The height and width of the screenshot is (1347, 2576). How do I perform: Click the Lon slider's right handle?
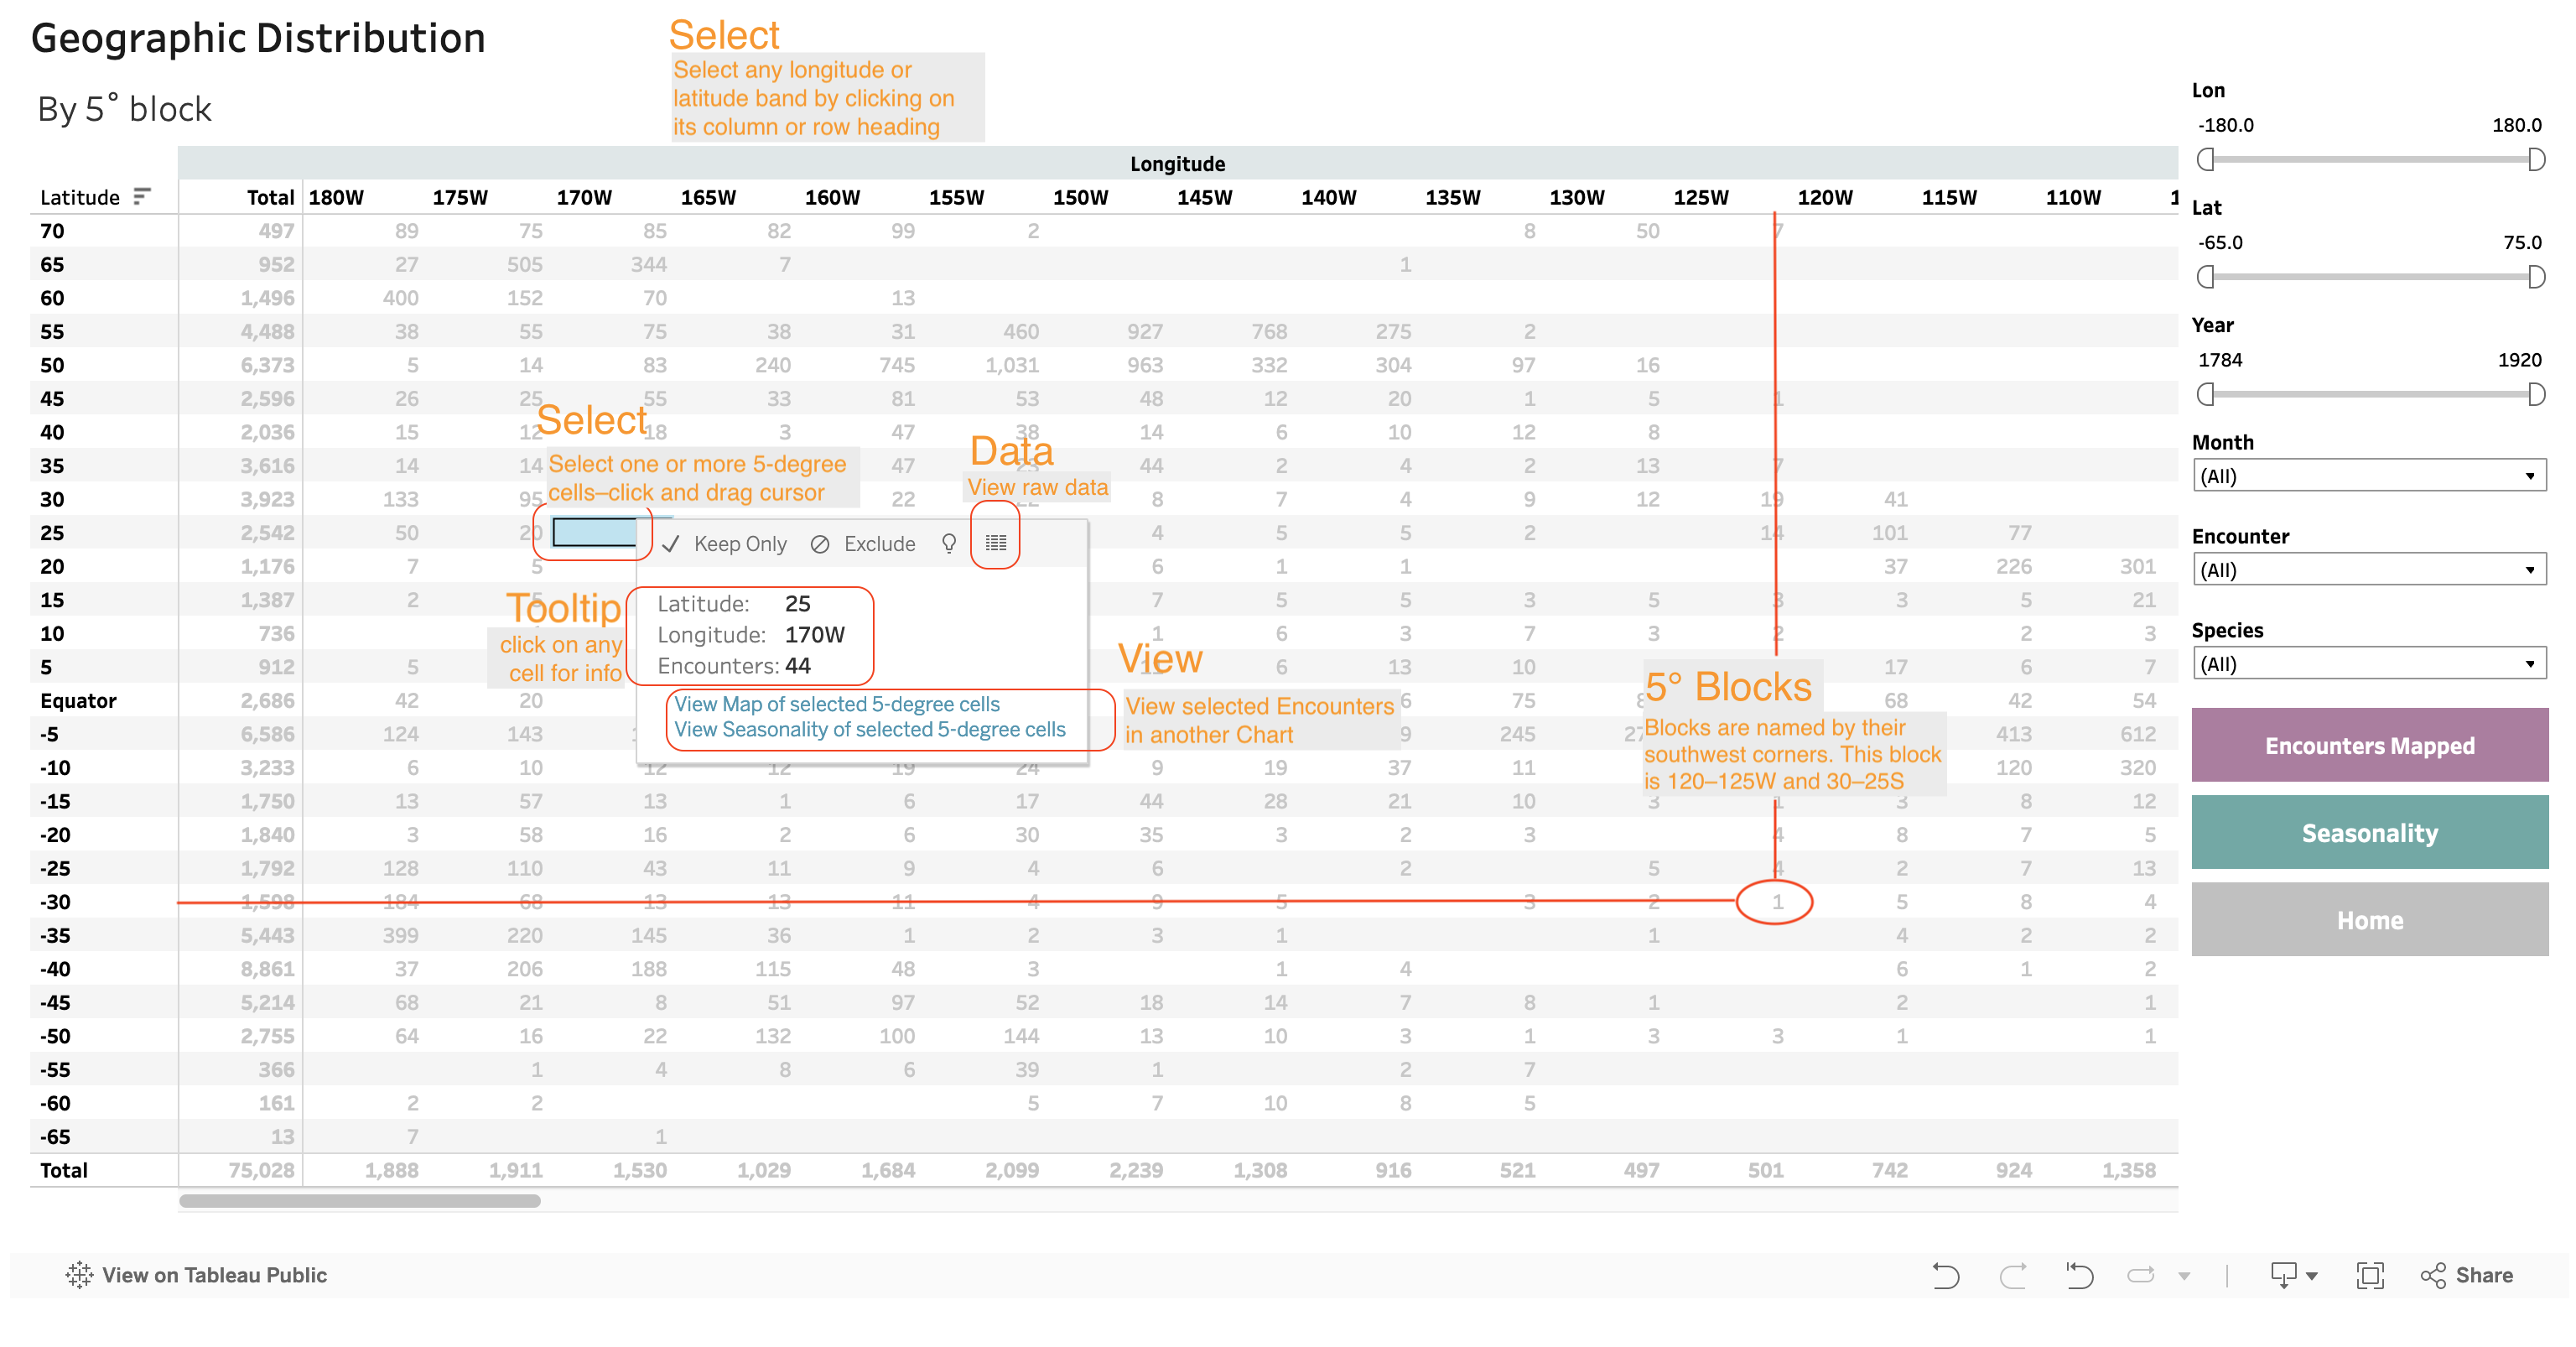[2535, 159]
